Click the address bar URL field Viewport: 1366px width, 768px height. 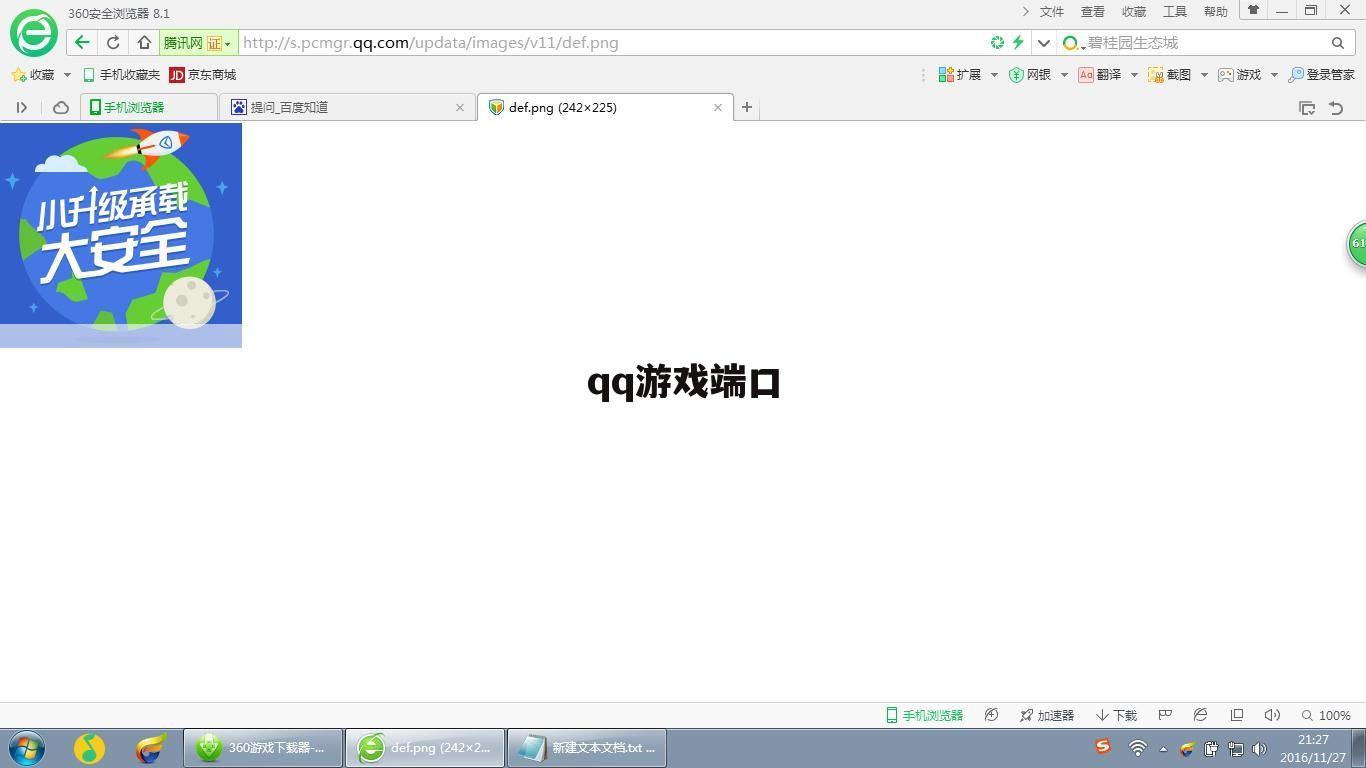(610, 43)
